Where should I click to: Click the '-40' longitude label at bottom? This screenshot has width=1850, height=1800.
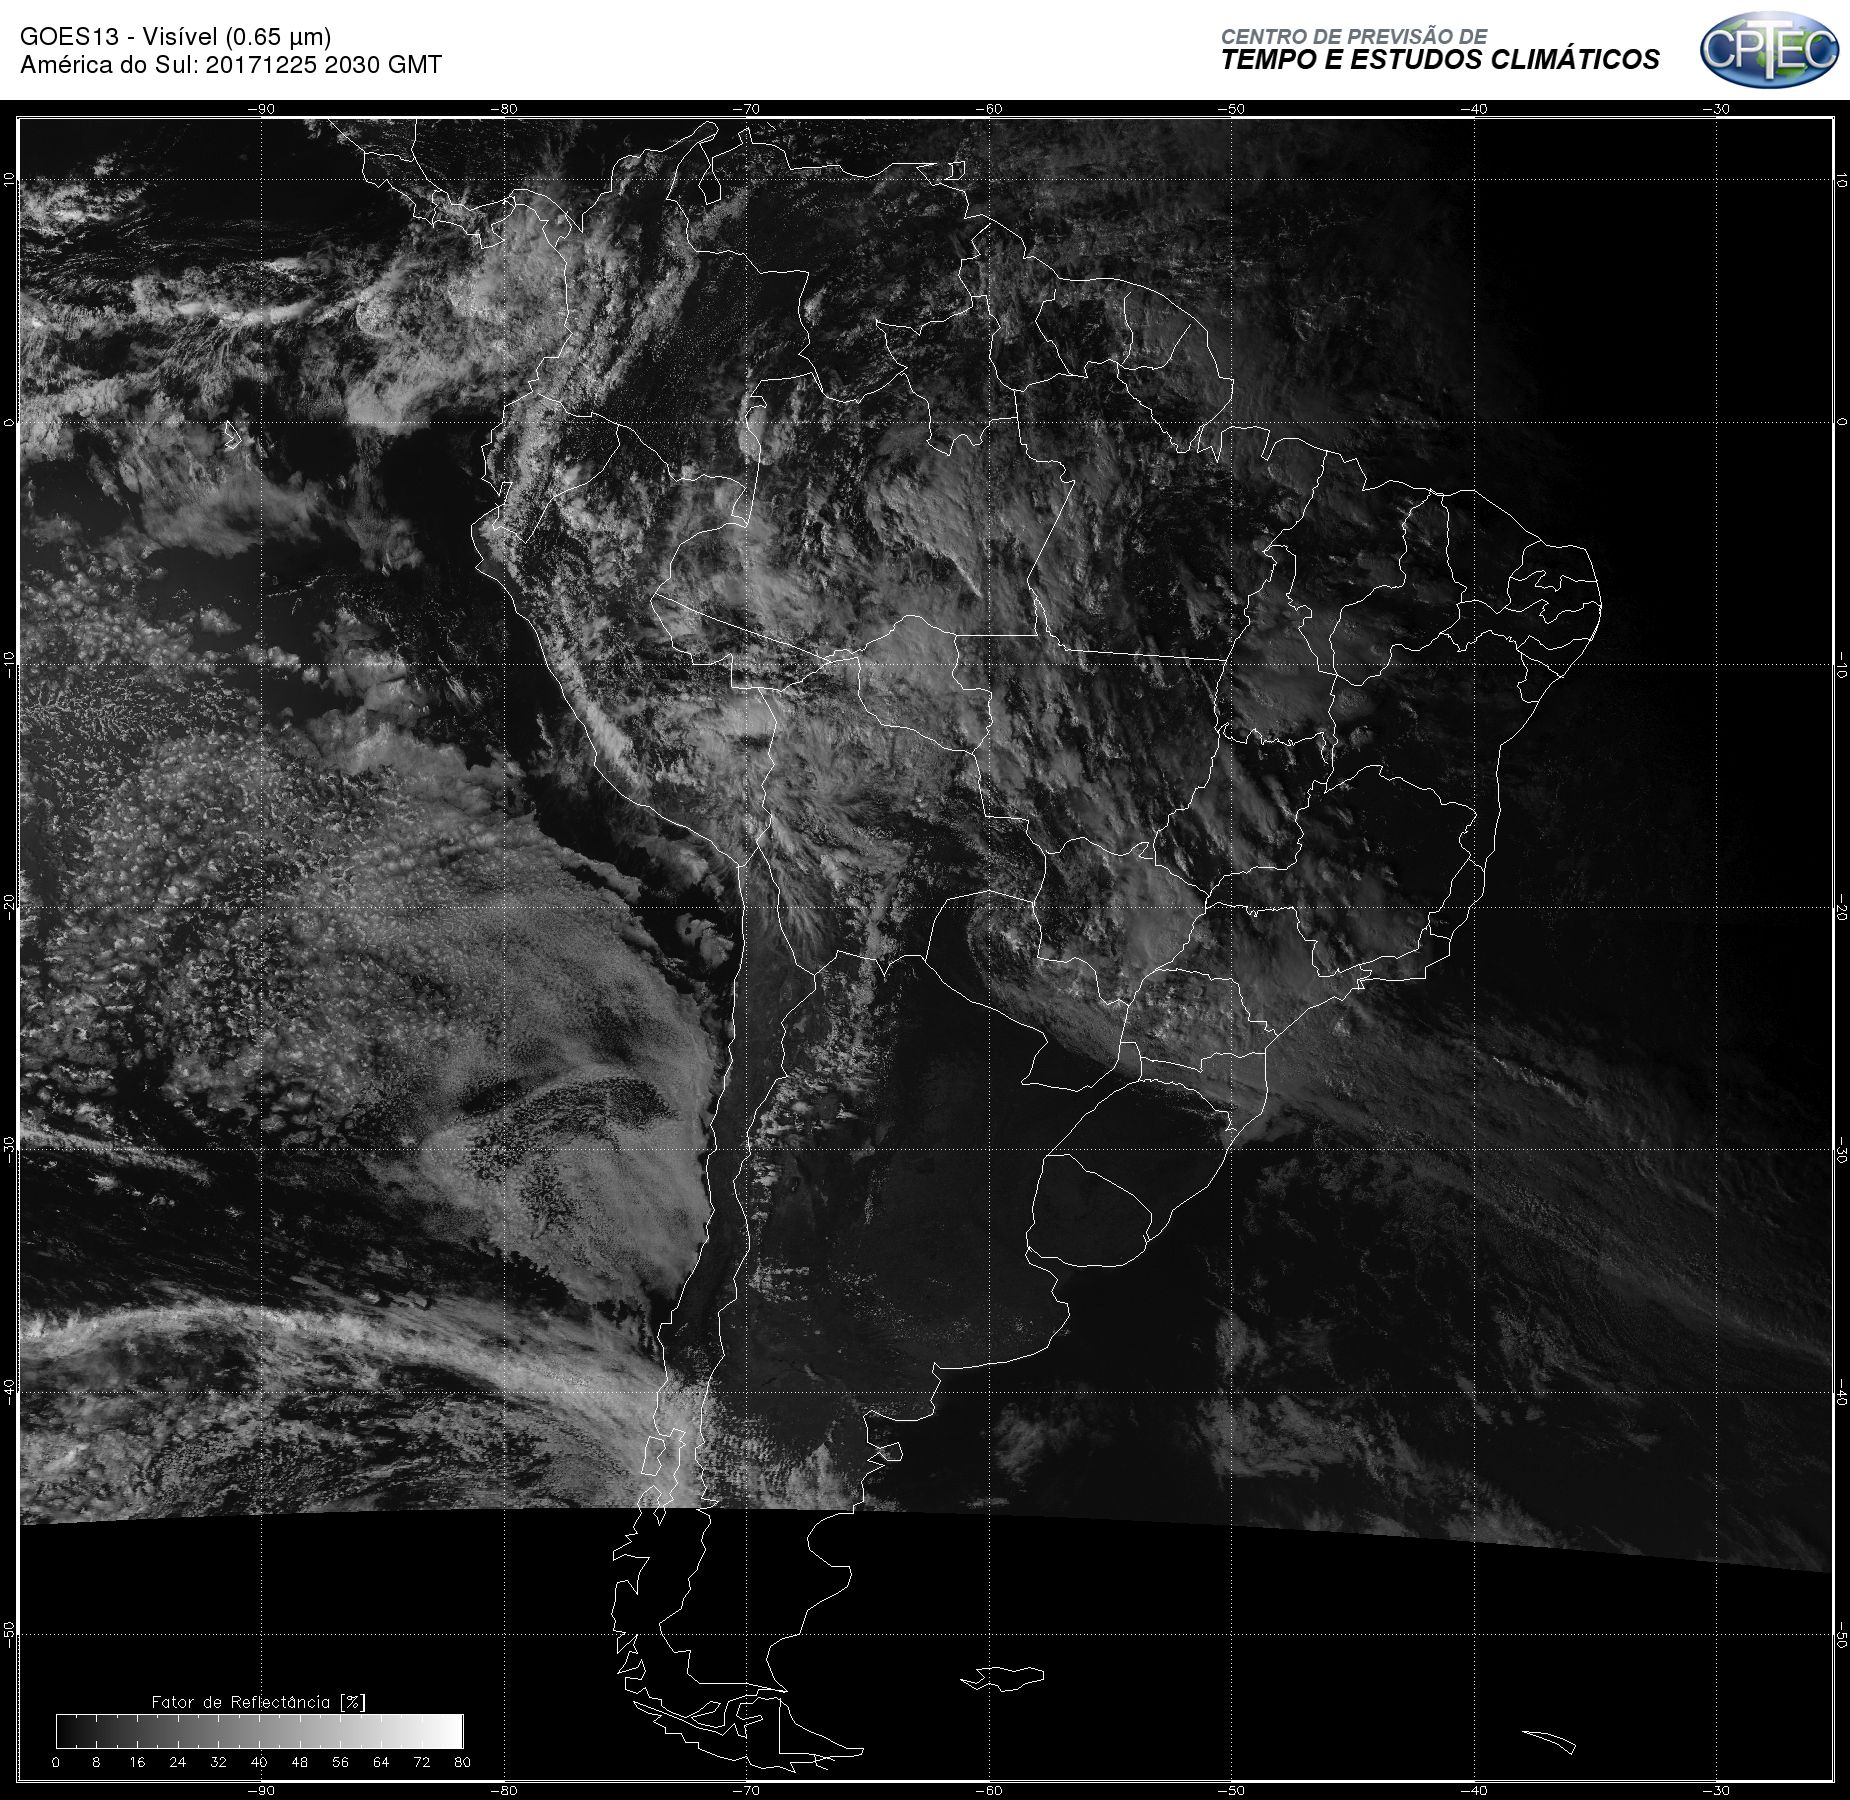tap(1474, 1790)
